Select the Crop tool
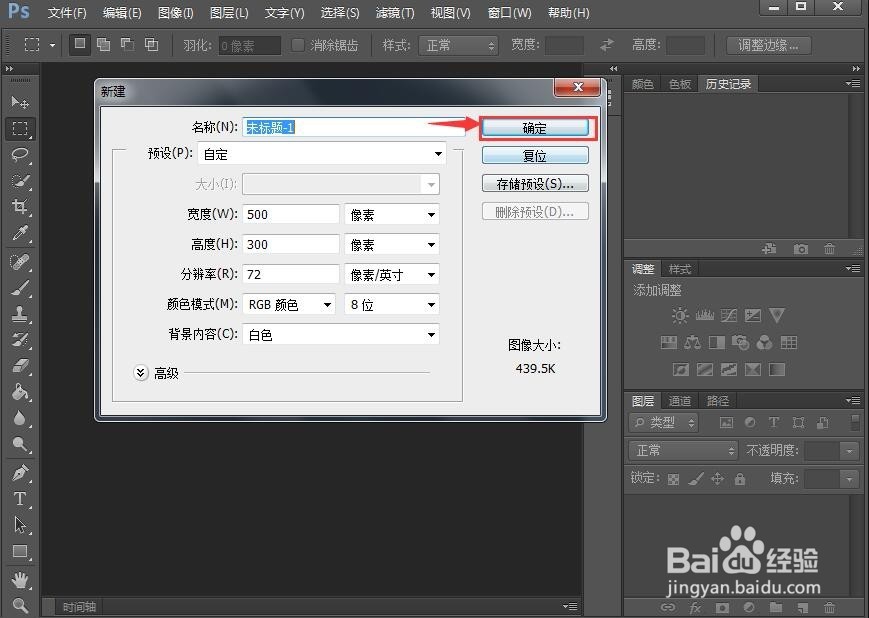 pos(20,207)
